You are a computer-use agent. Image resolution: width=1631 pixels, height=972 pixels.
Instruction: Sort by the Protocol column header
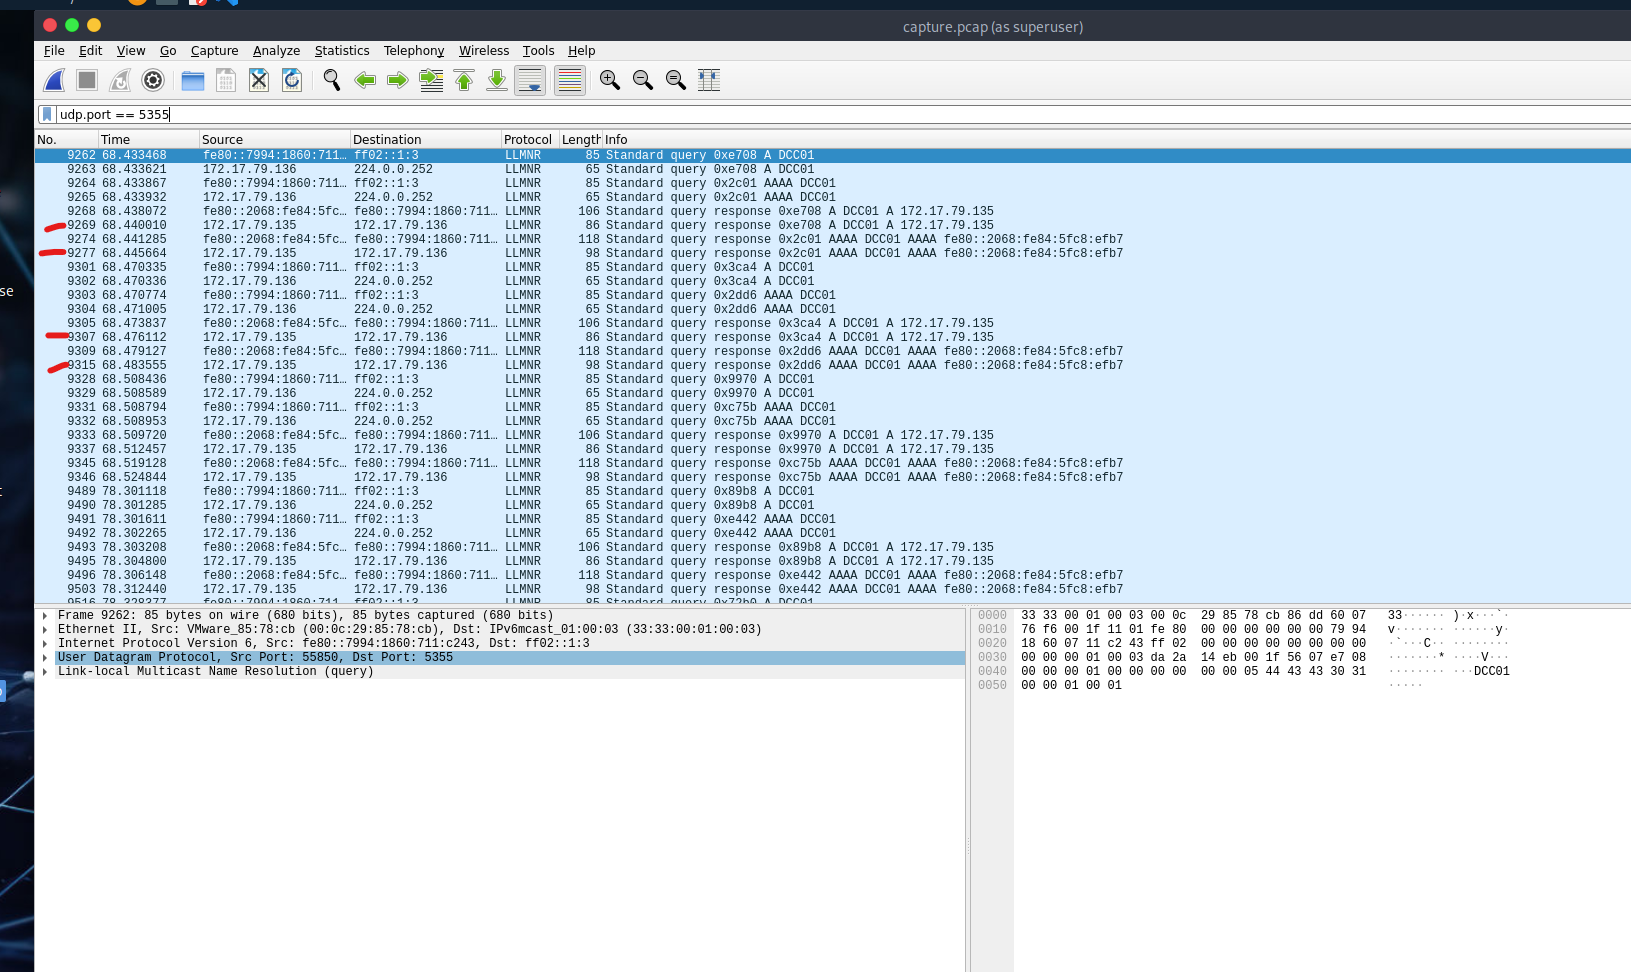tap(529, 140)
